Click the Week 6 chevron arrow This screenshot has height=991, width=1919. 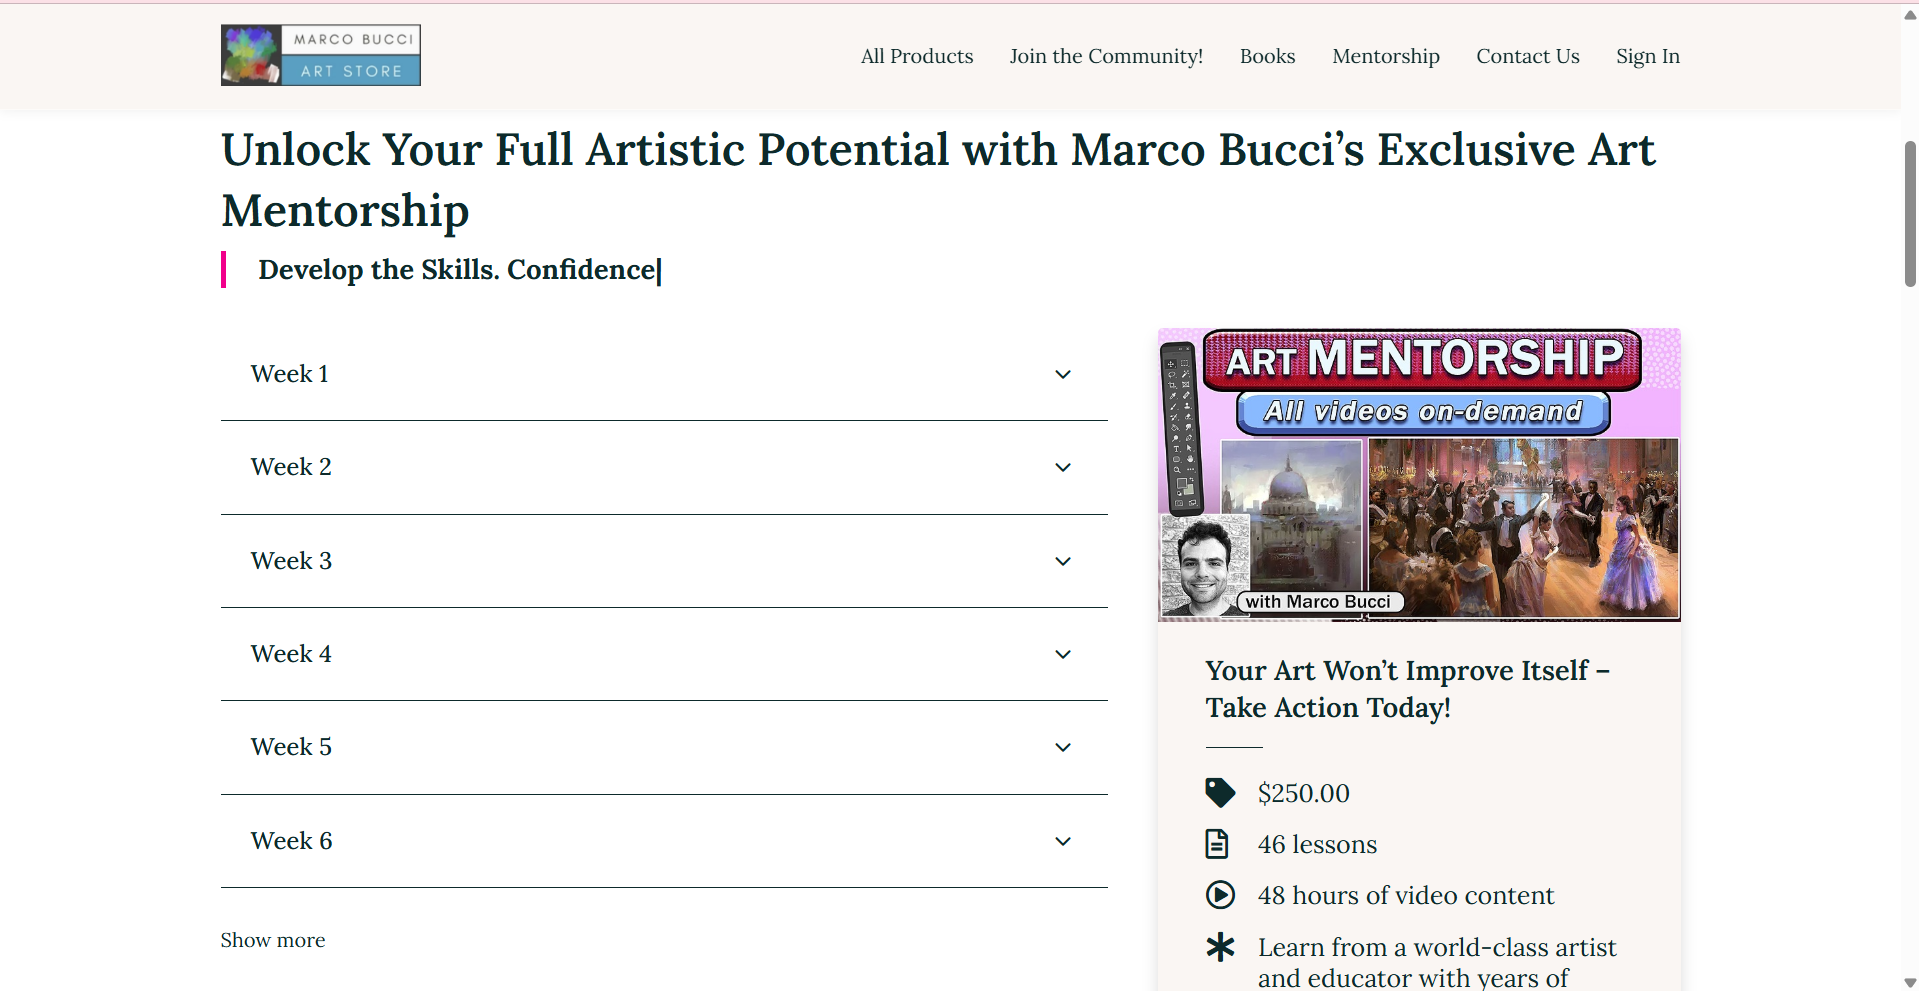click(x=1063, y=841)
